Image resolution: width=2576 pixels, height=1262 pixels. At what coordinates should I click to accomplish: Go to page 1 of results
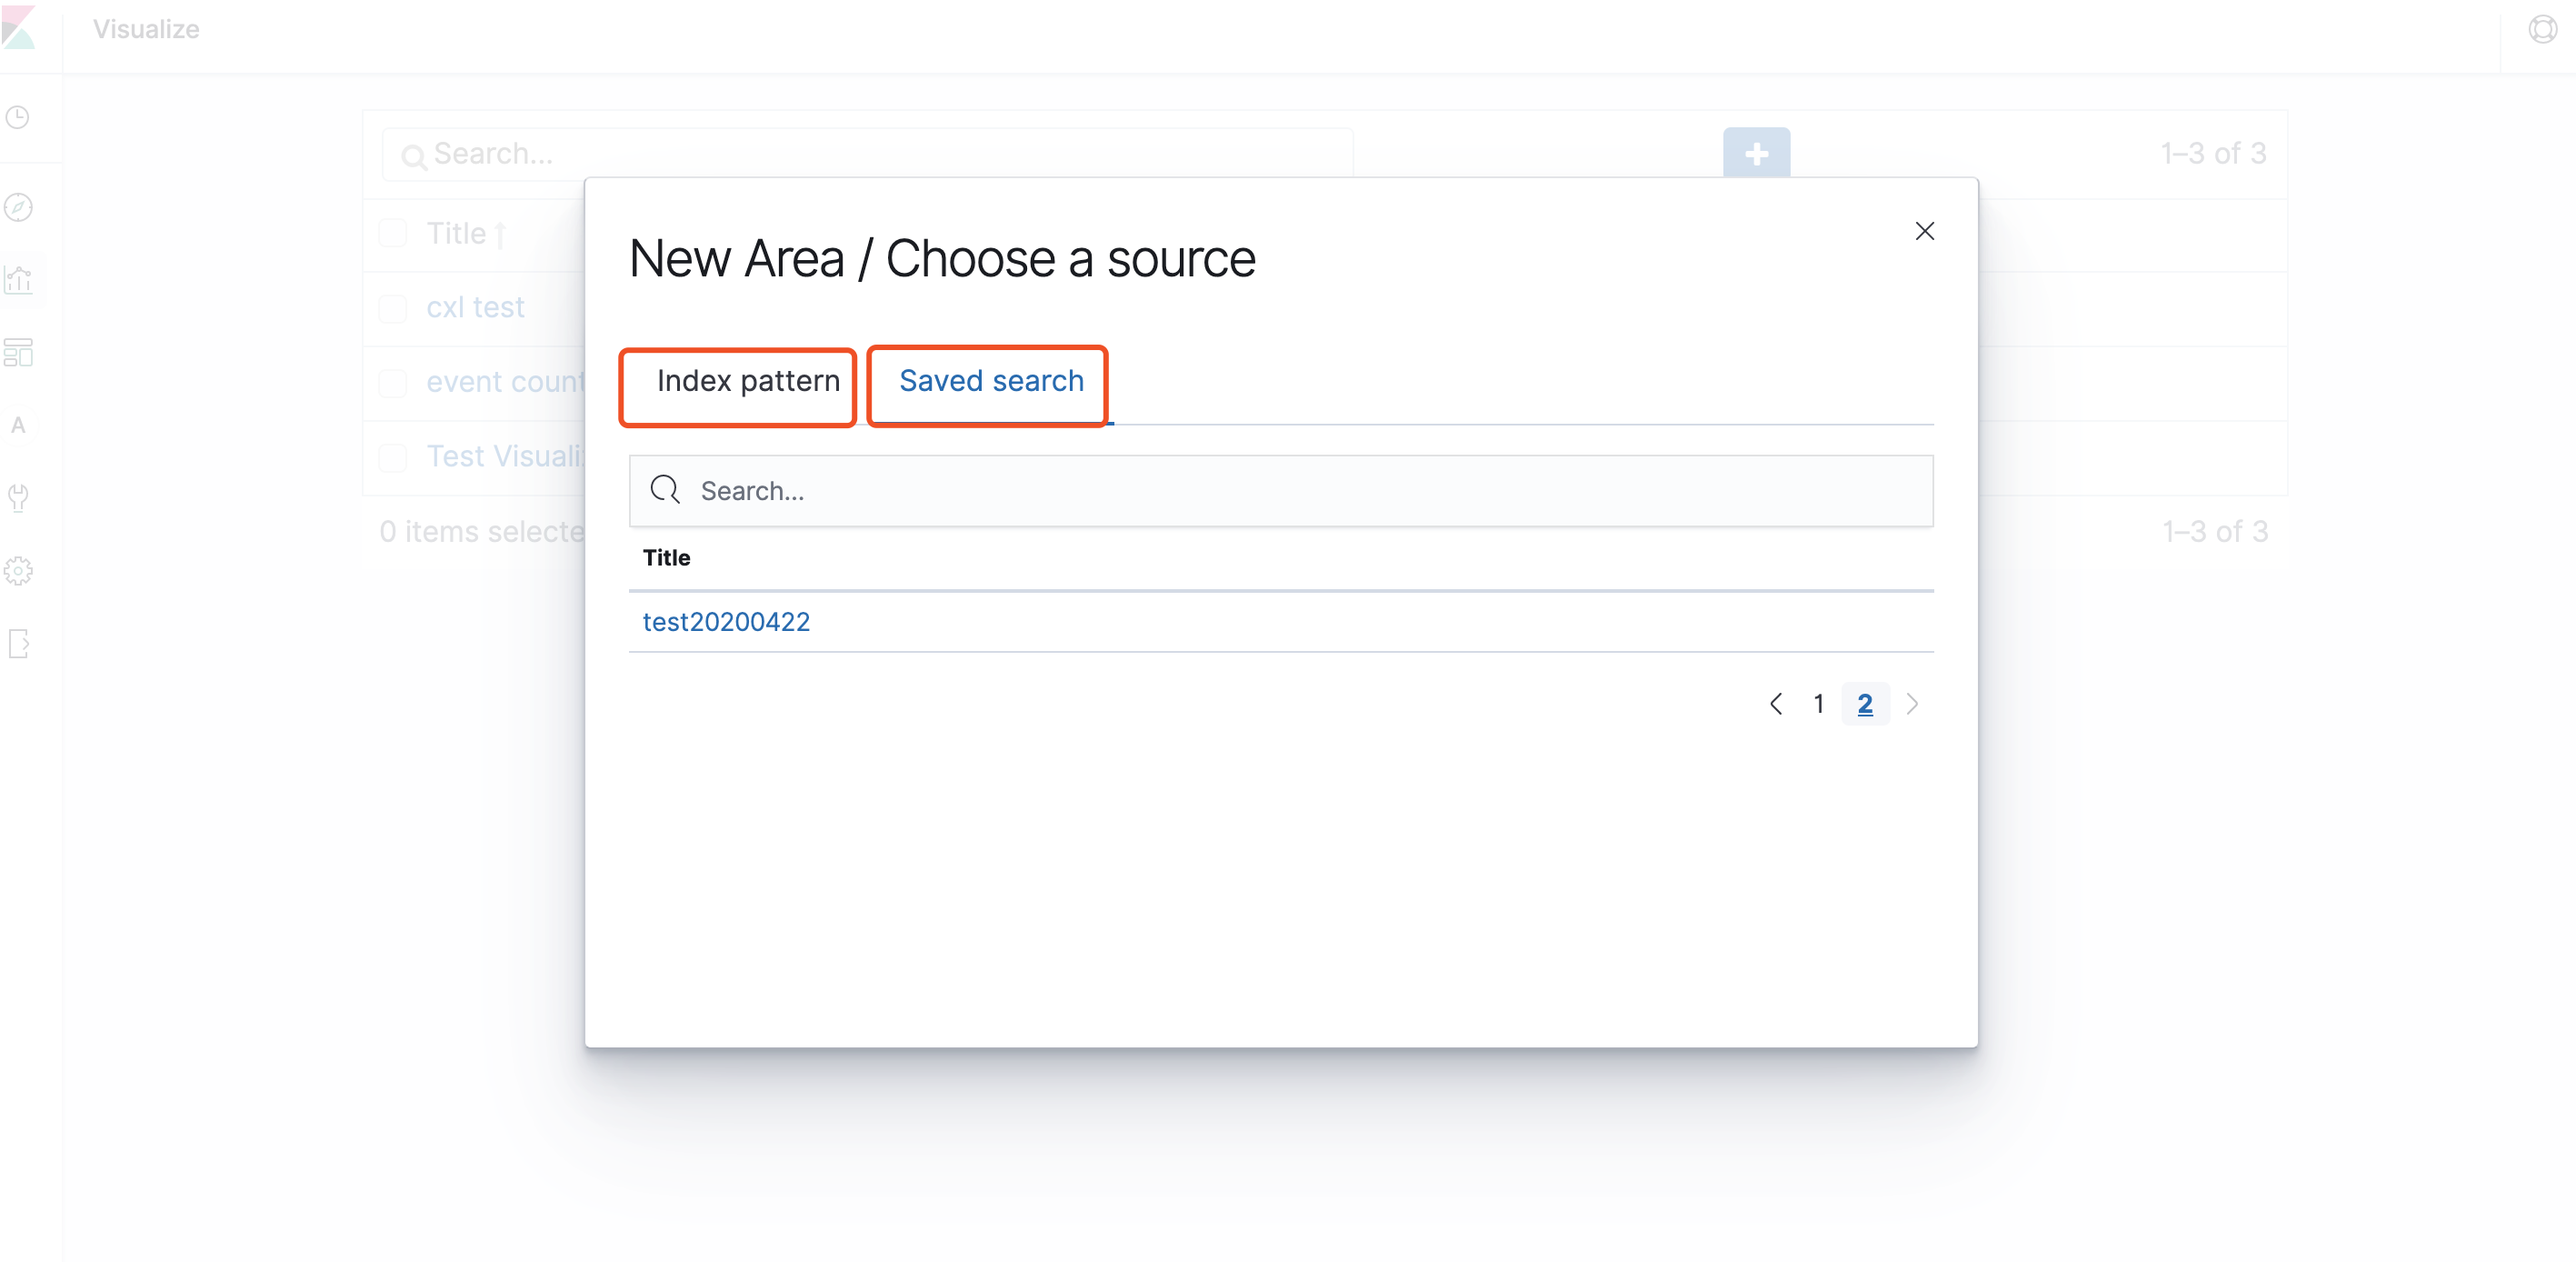pos(1819,704)
